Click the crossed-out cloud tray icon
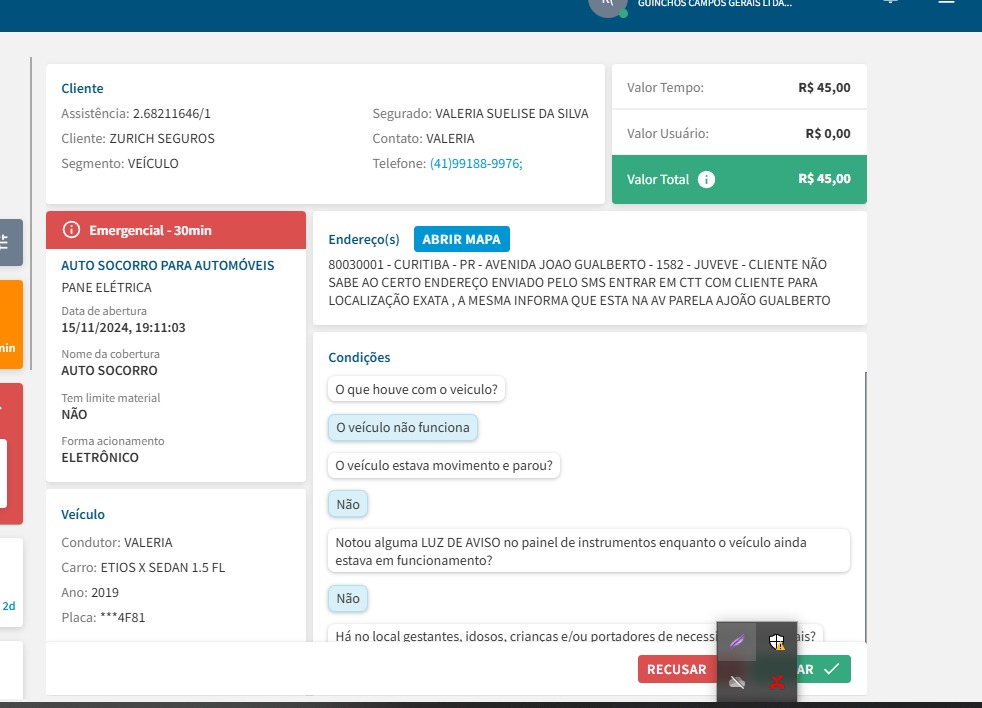The height and width of the screenshot is (708, 982). 737,682
